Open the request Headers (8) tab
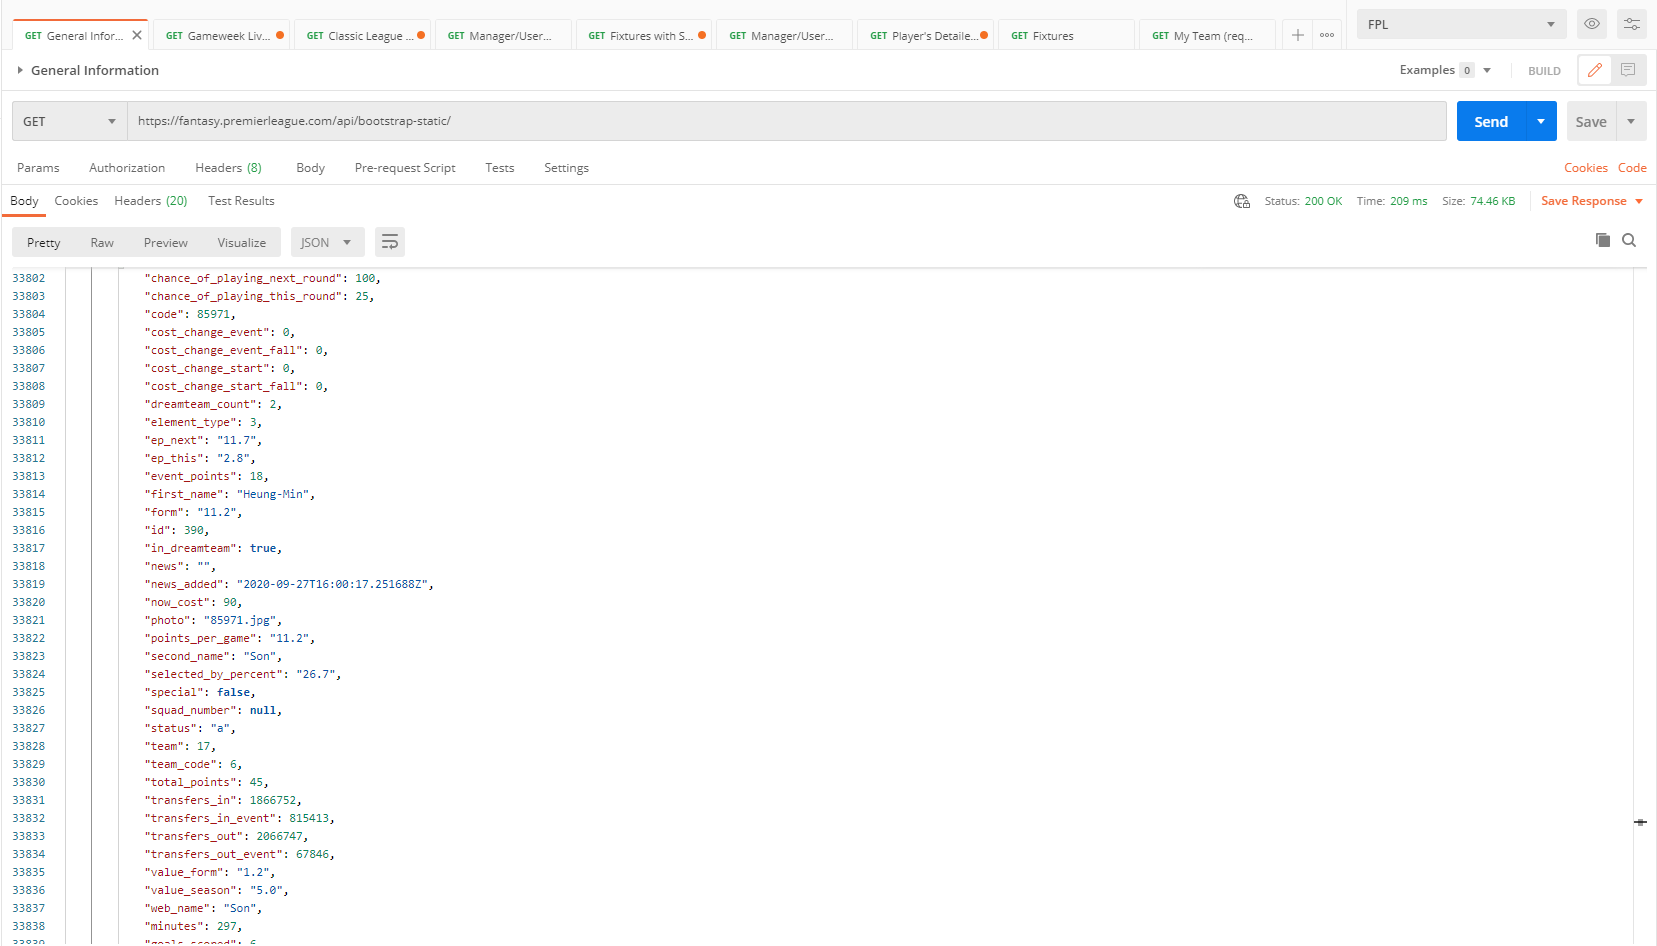Screen dimensions: 1657x946 click(x=228, y=168)
